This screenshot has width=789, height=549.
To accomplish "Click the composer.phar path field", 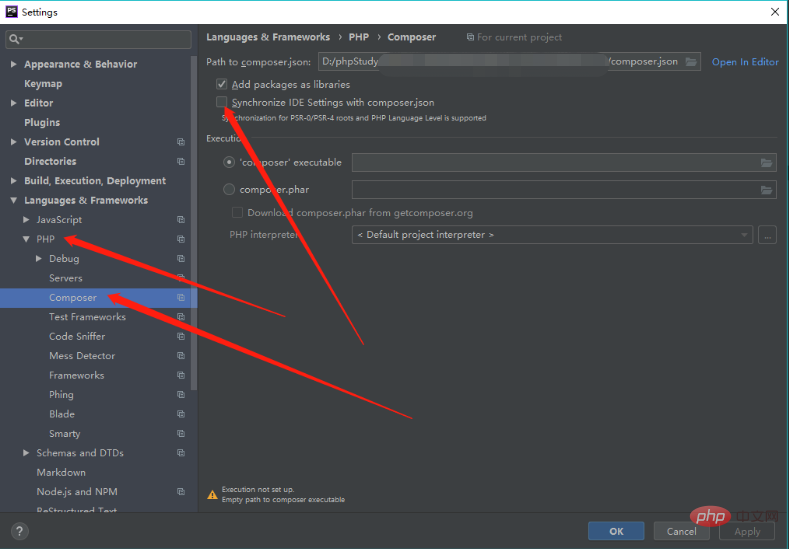I will [x=564, y=190].
